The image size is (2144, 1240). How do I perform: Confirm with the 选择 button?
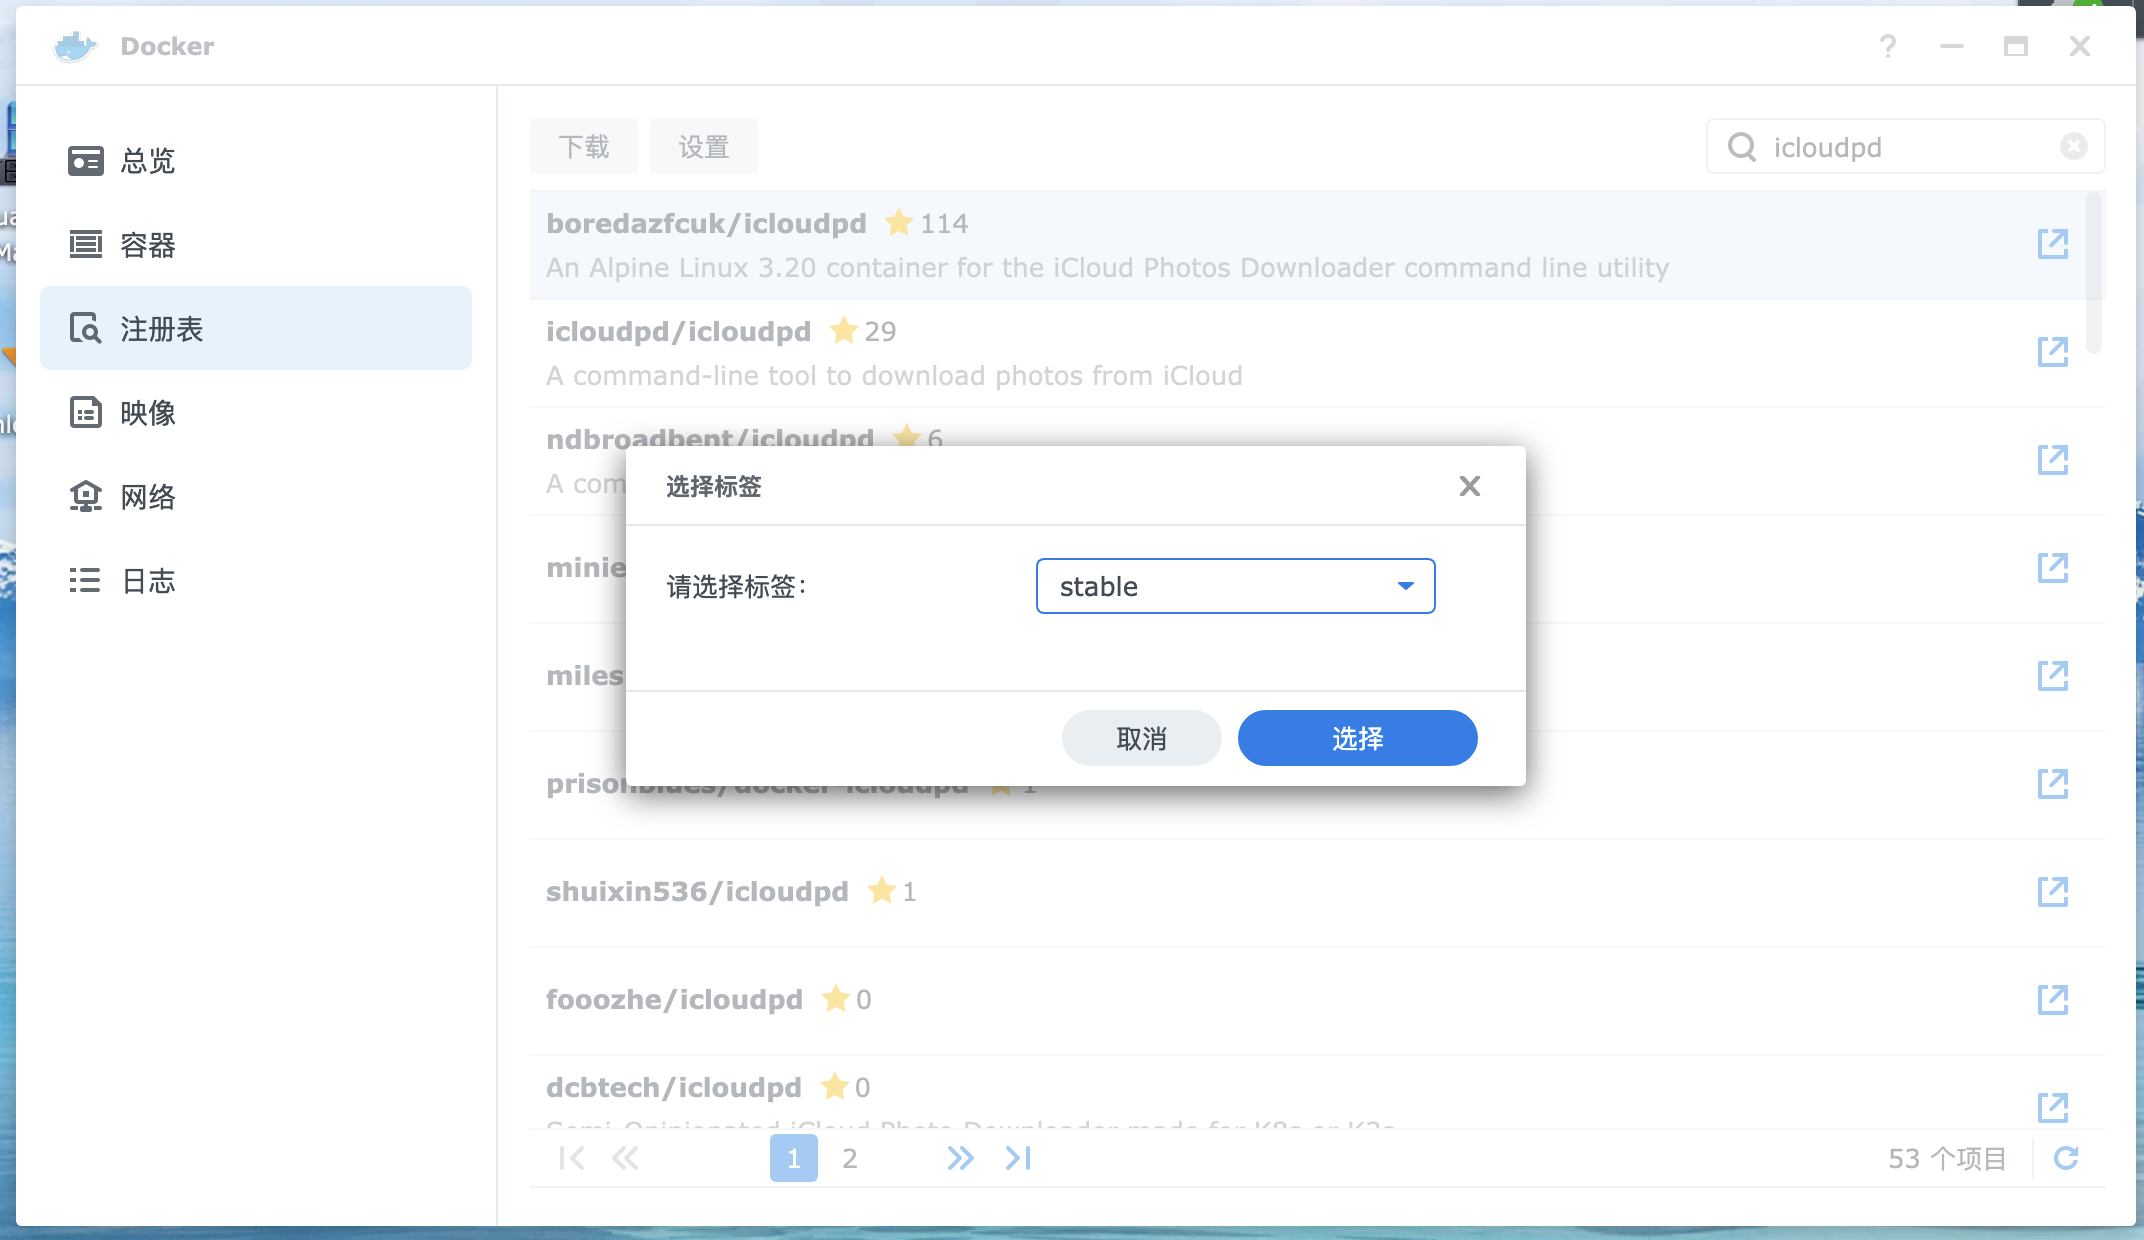(x=1357, y=738)
